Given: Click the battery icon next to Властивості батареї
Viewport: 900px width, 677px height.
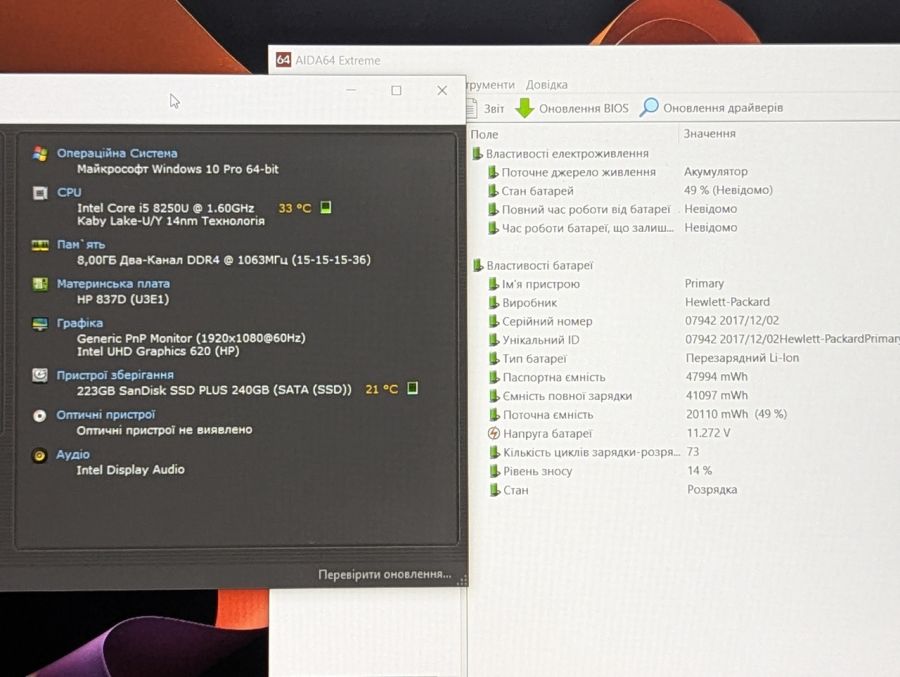Looking at the screenshot, I should point(478,265).
